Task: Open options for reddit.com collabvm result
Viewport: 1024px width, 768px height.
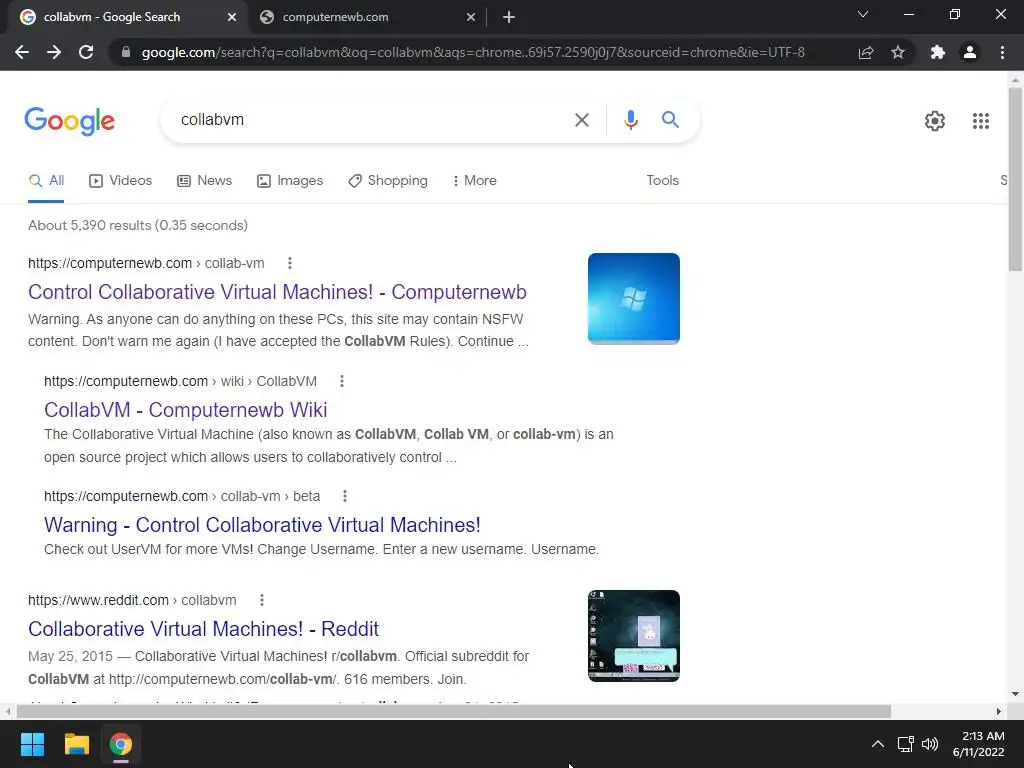Action: tap(262, 600)
